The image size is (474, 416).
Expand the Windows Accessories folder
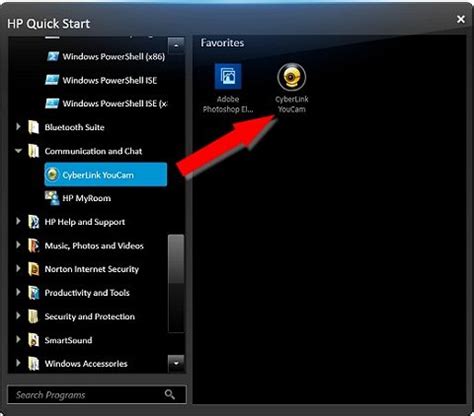pos(18,363)
